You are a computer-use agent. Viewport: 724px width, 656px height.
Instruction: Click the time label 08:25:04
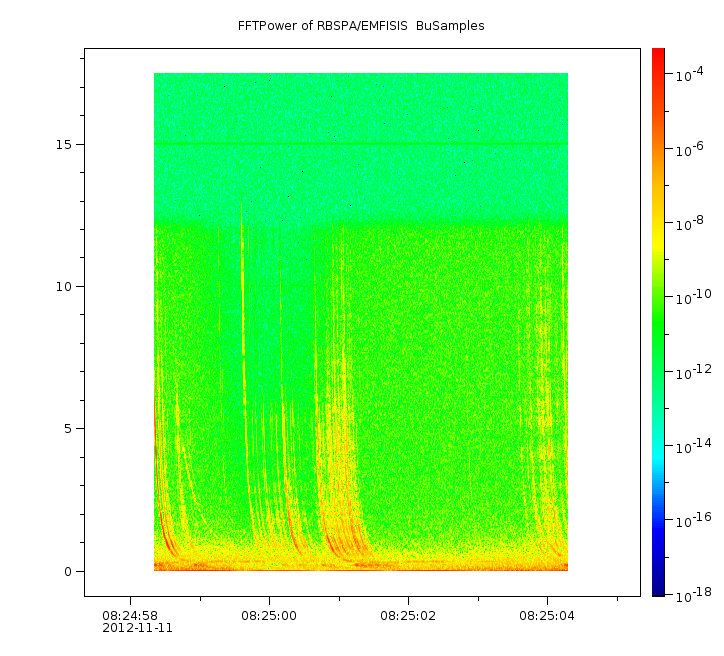point(547,616)
